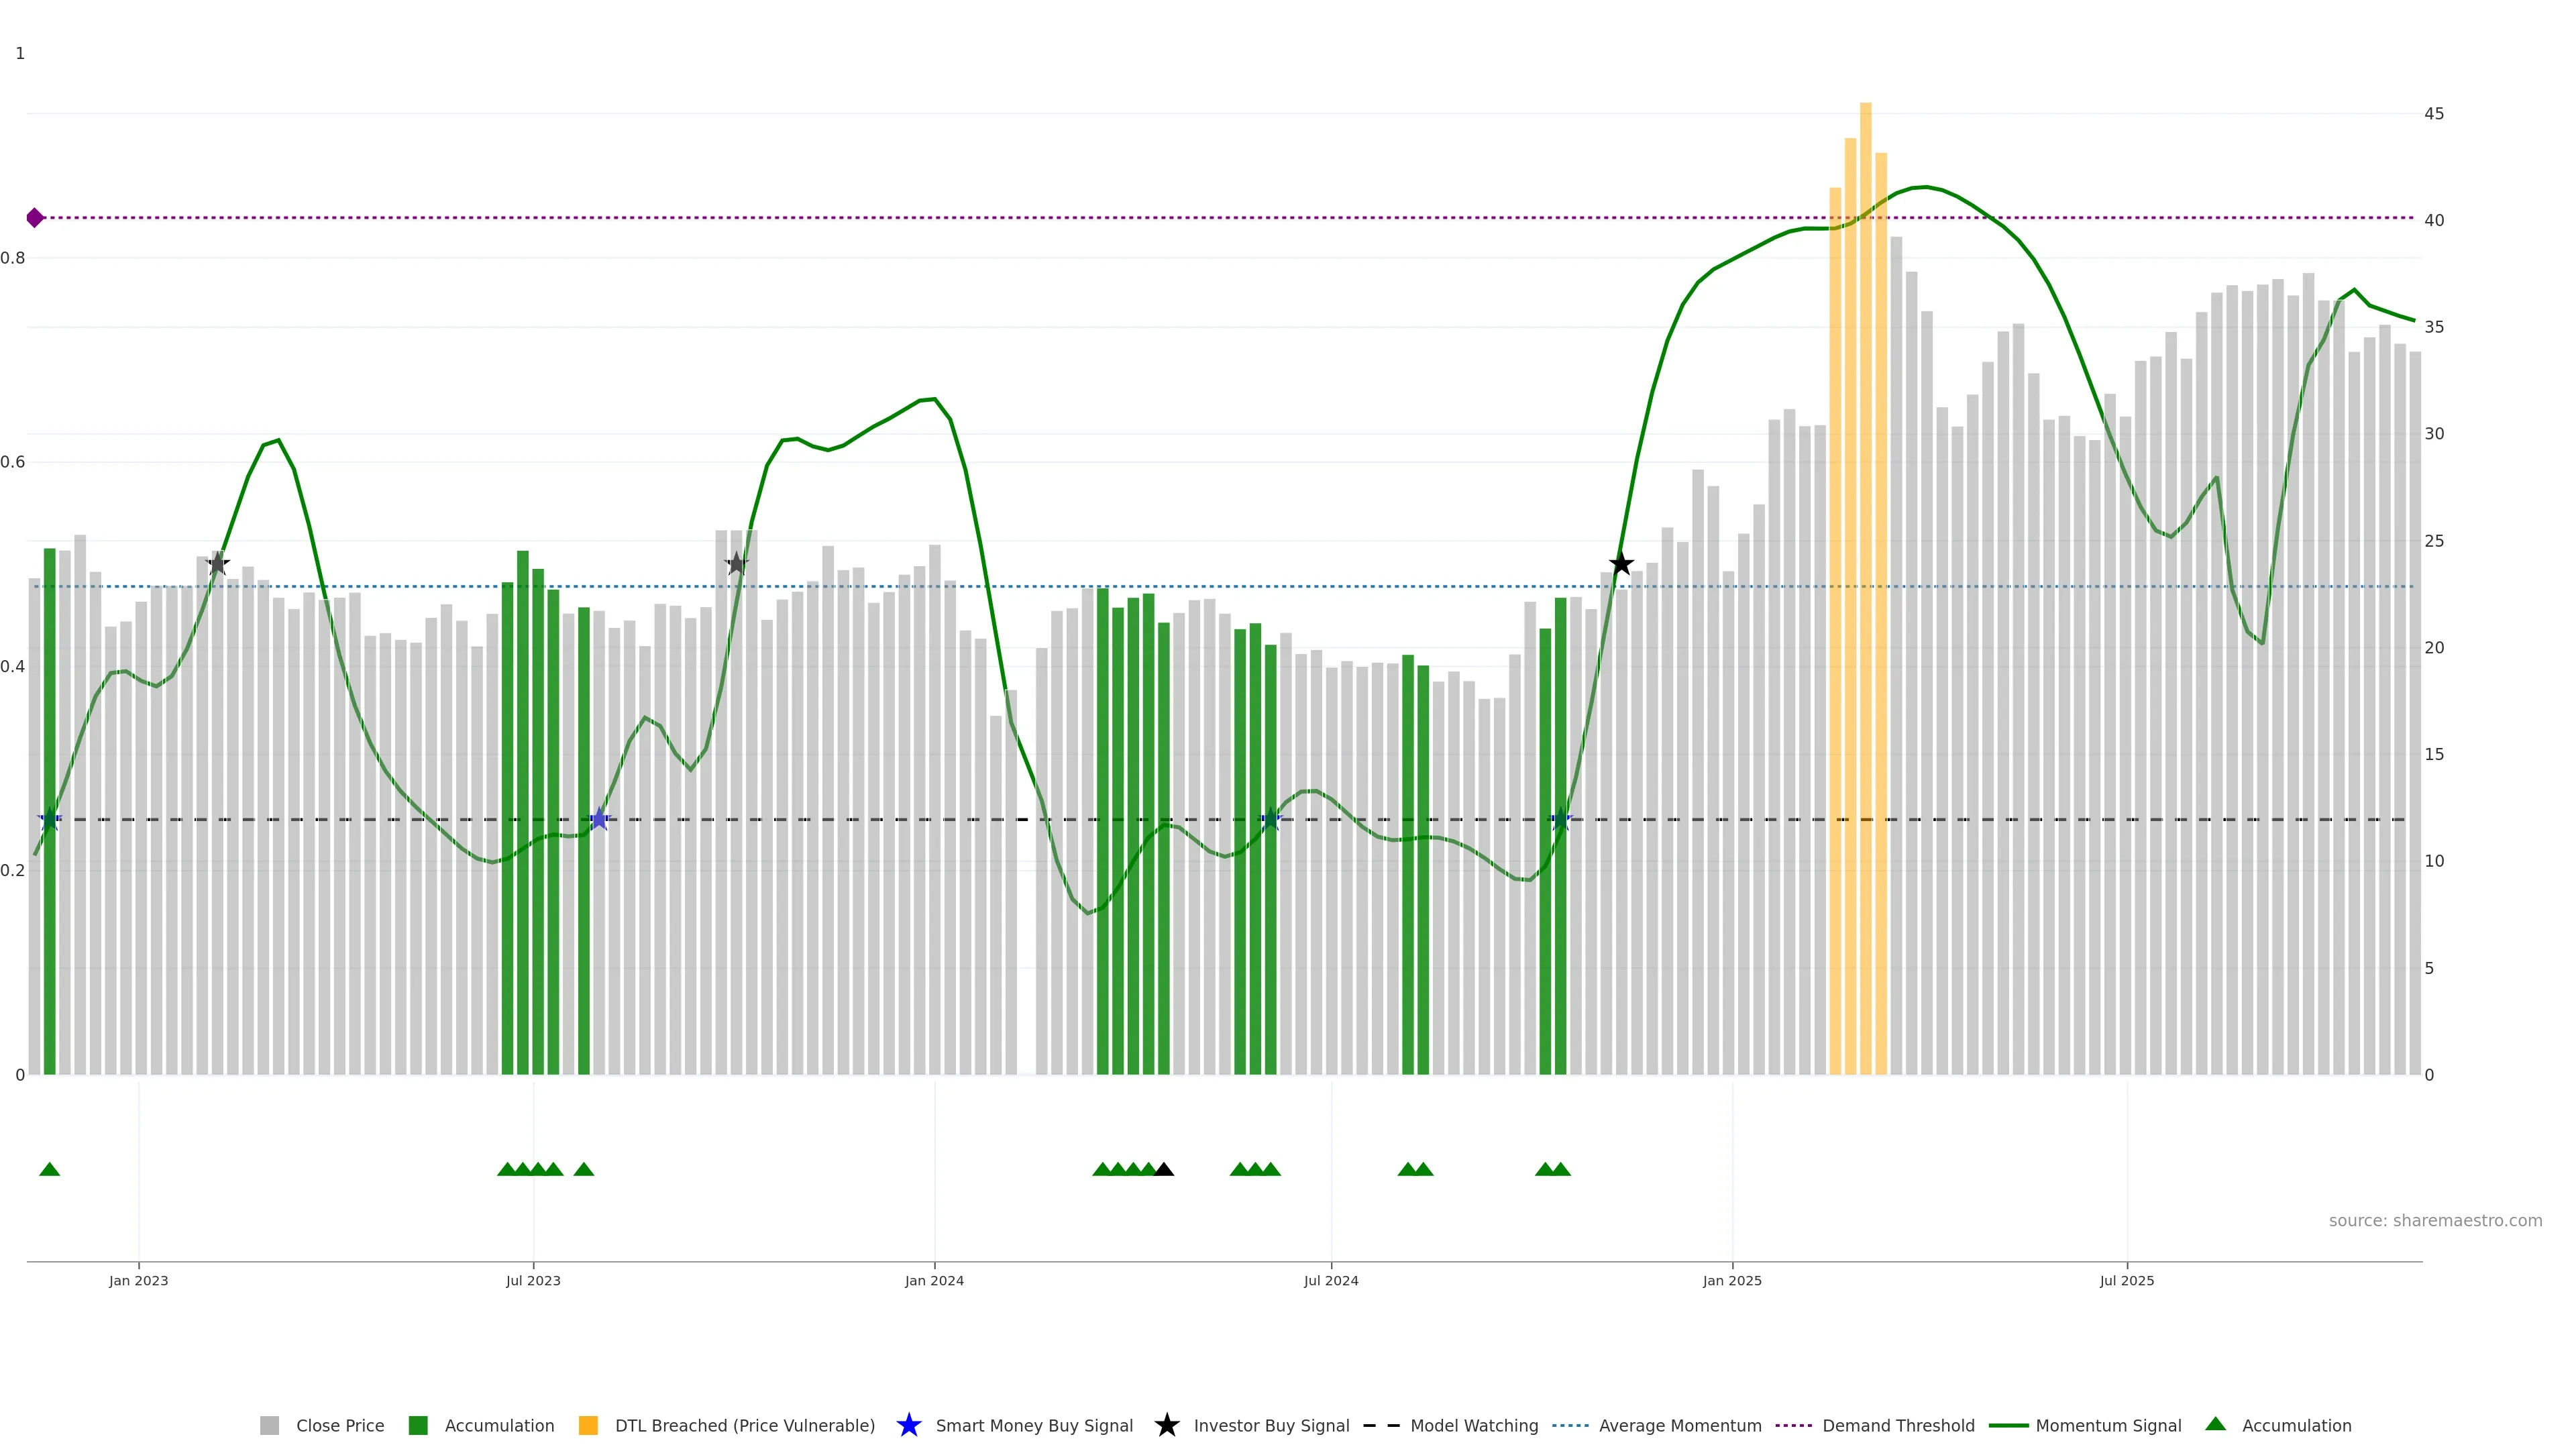The image size is (2576, 1449).
Task: Click the black star icon in legend
Action: tap(1166, 1425)
